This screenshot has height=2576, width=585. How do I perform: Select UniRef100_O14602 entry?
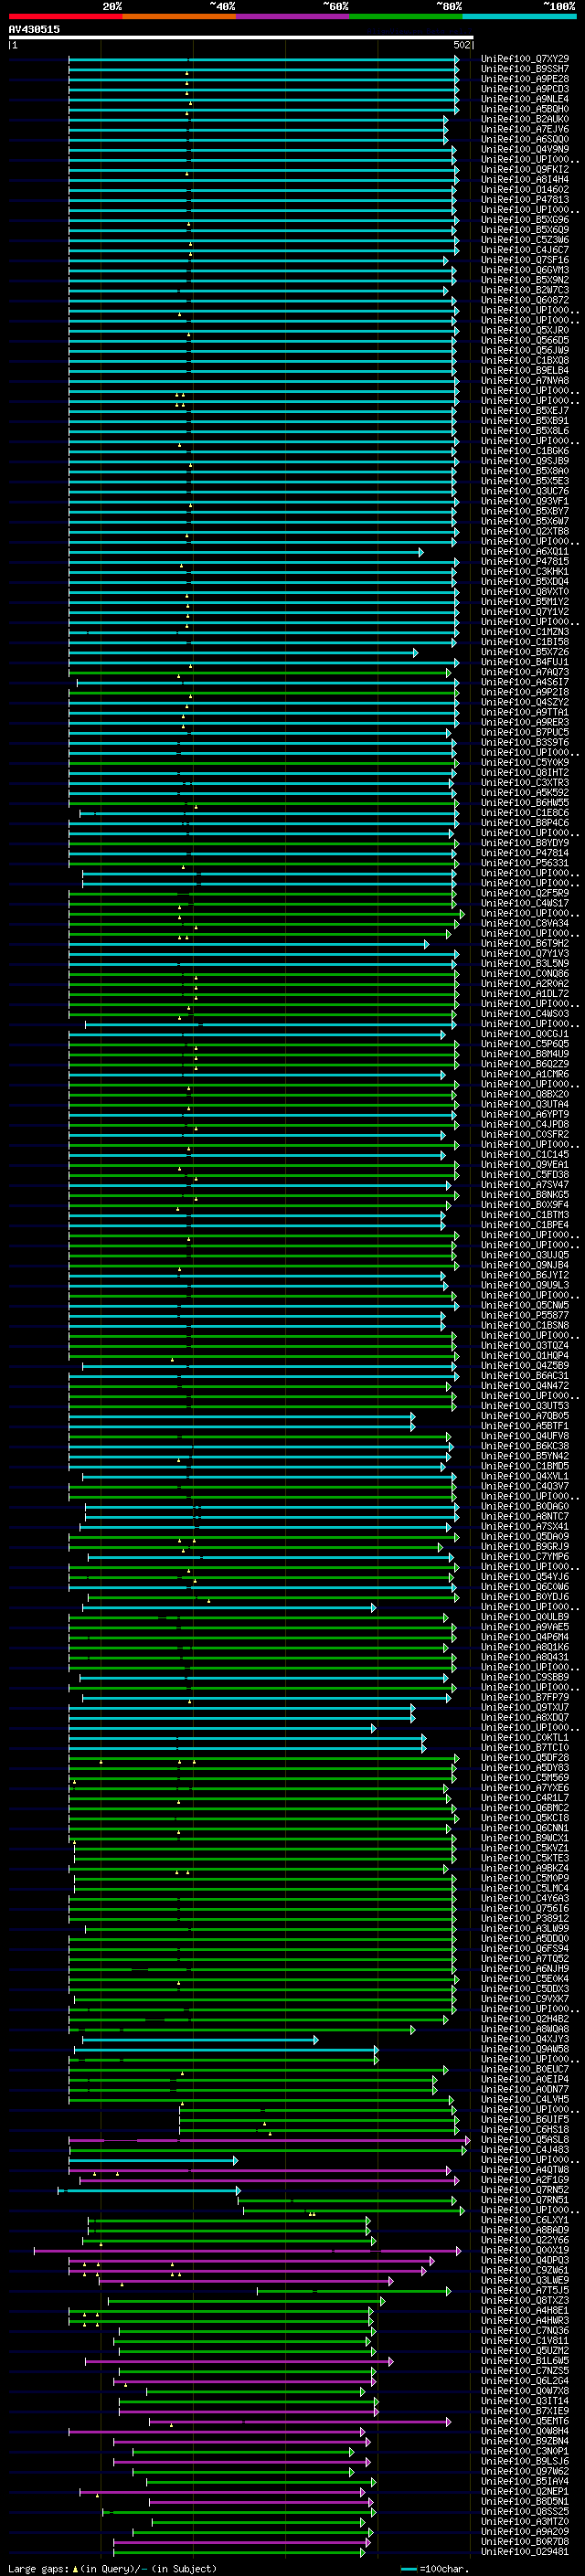(x=525, y=190)
